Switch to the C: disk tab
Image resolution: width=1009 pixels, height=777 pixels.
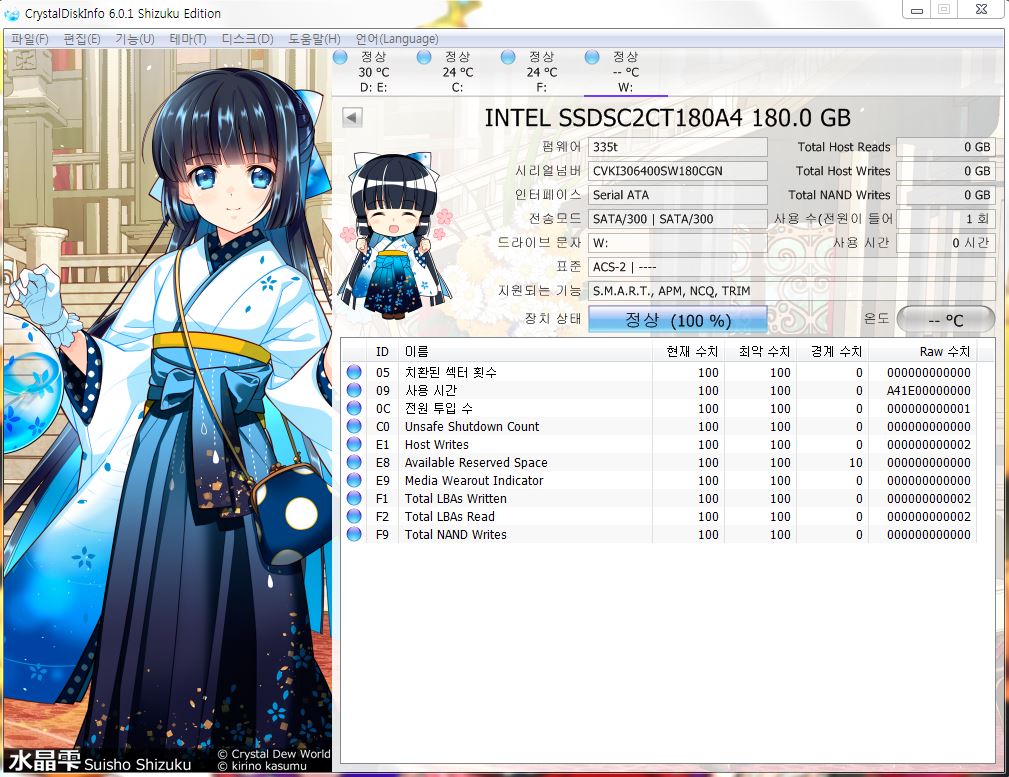pyautogui.click(x=458, y=72)
